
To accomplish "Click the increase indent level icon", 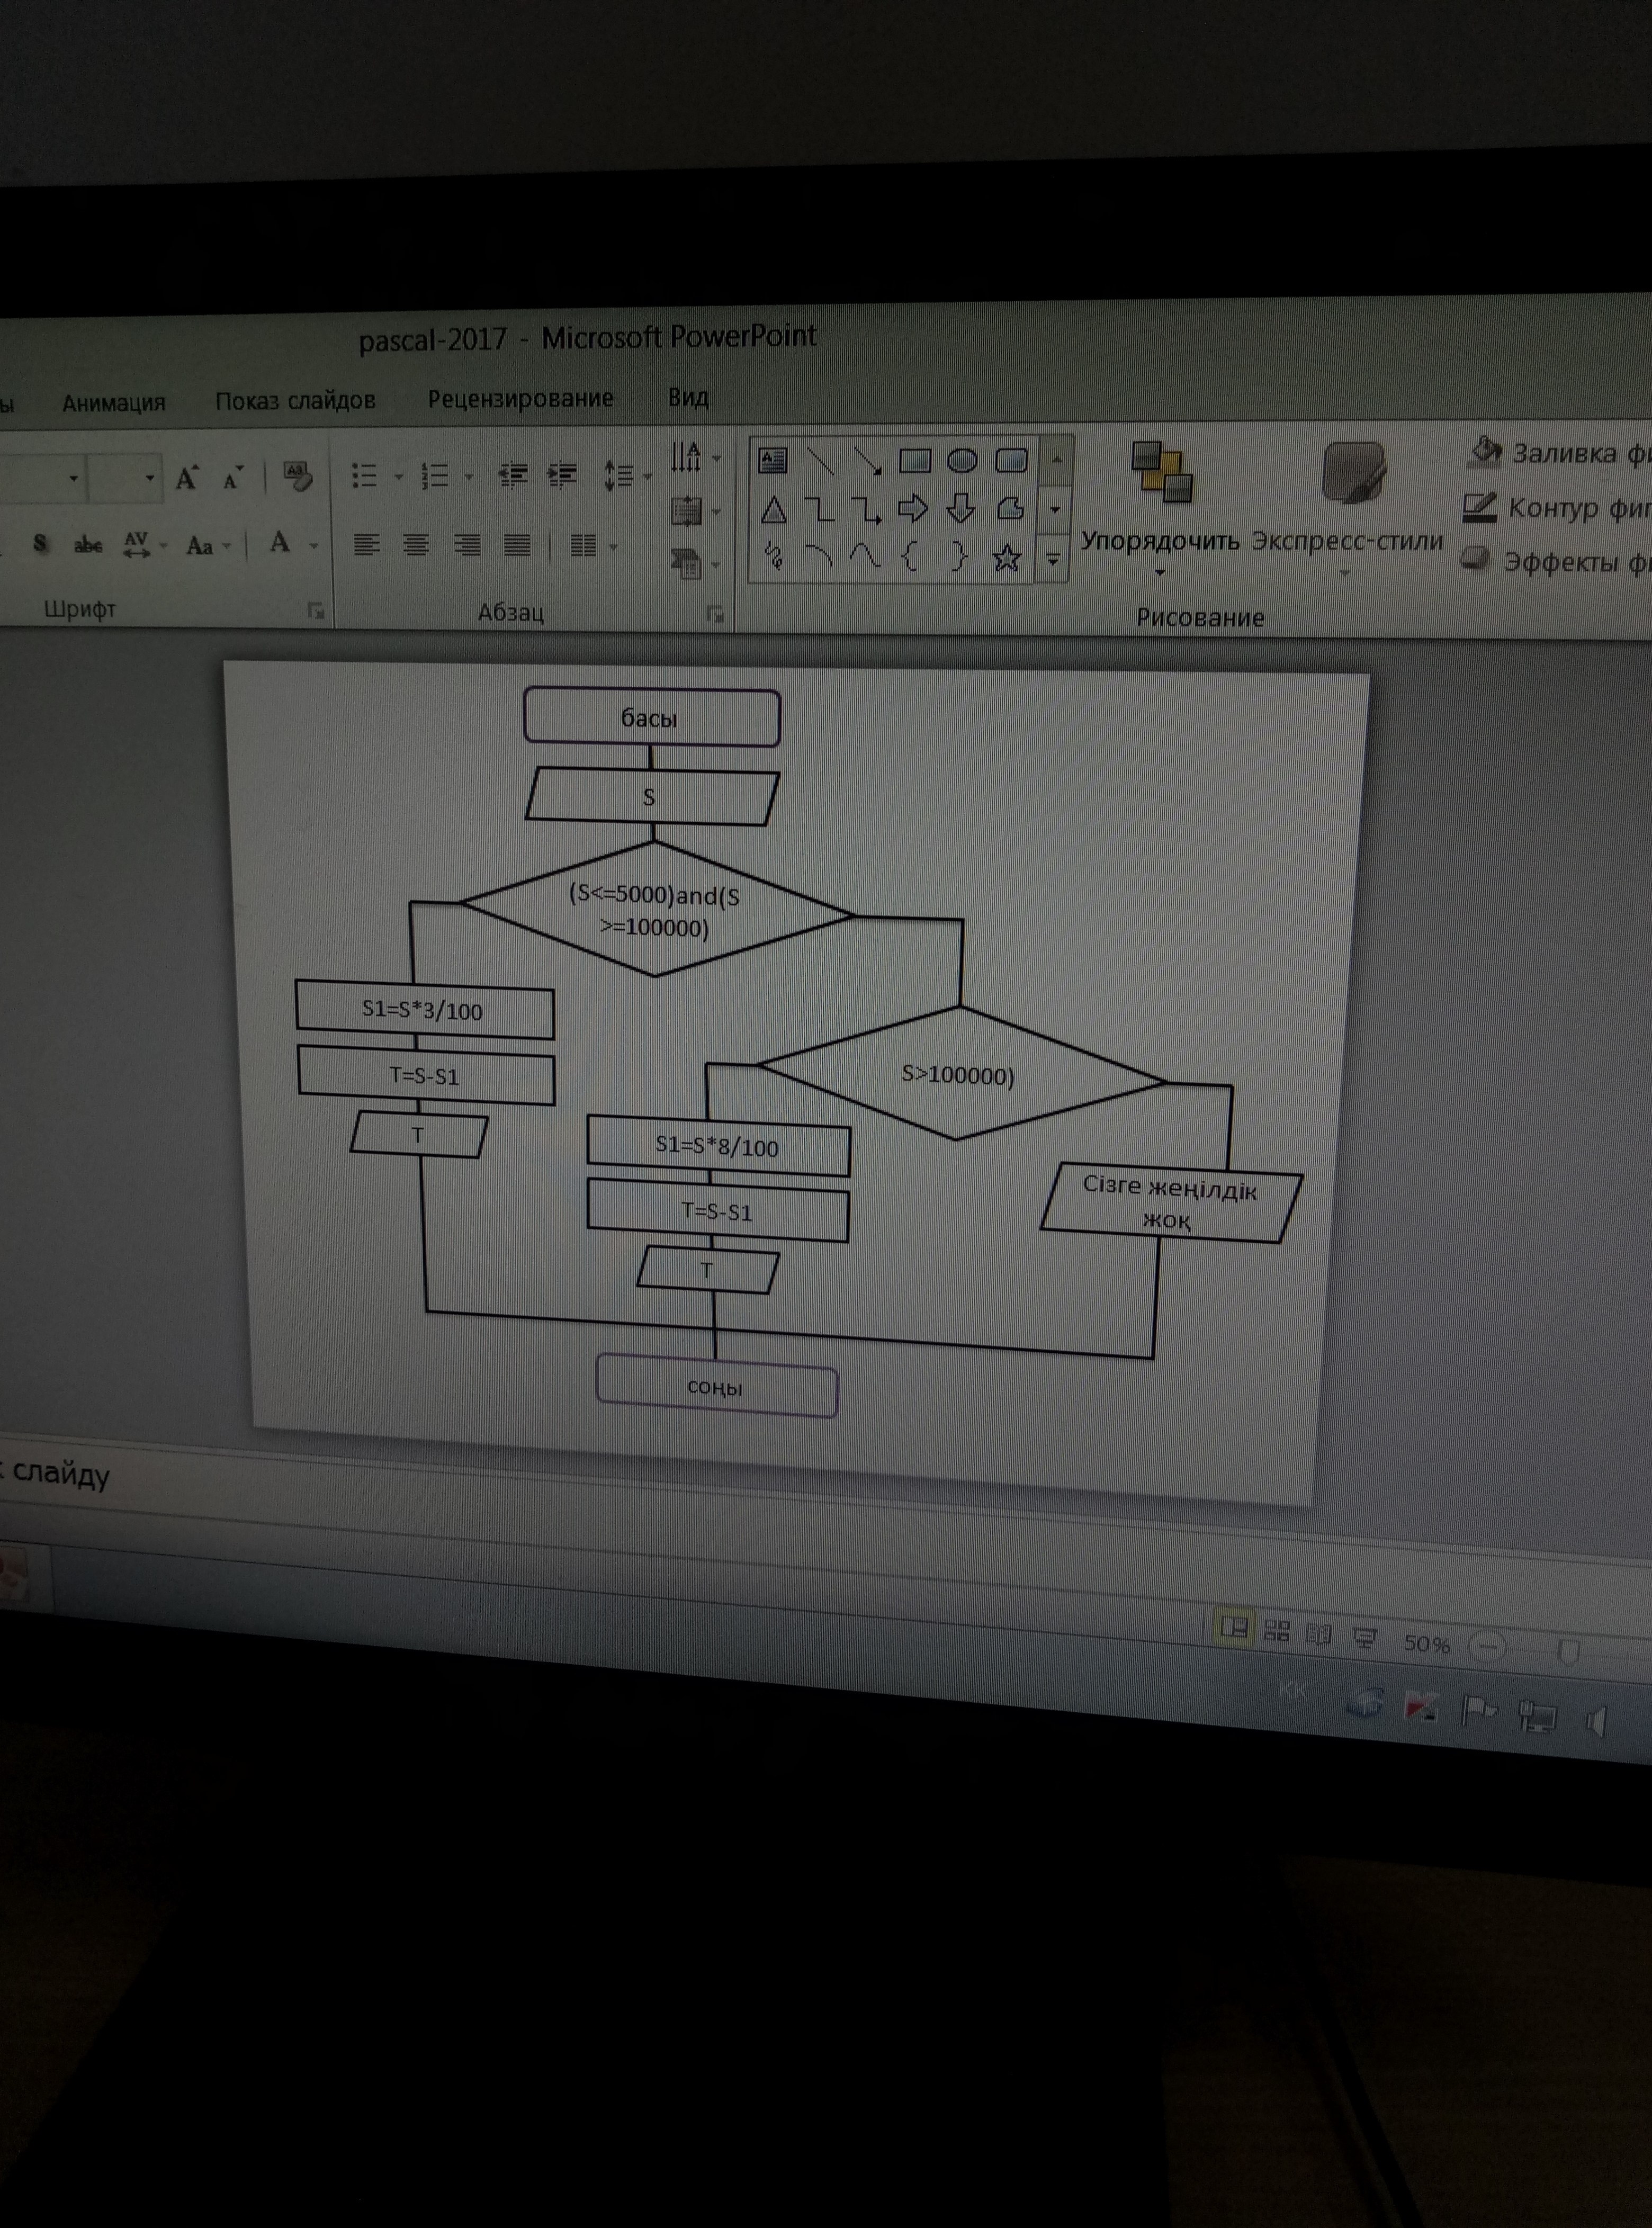I will pyautogui.click(x=562, y=475).
